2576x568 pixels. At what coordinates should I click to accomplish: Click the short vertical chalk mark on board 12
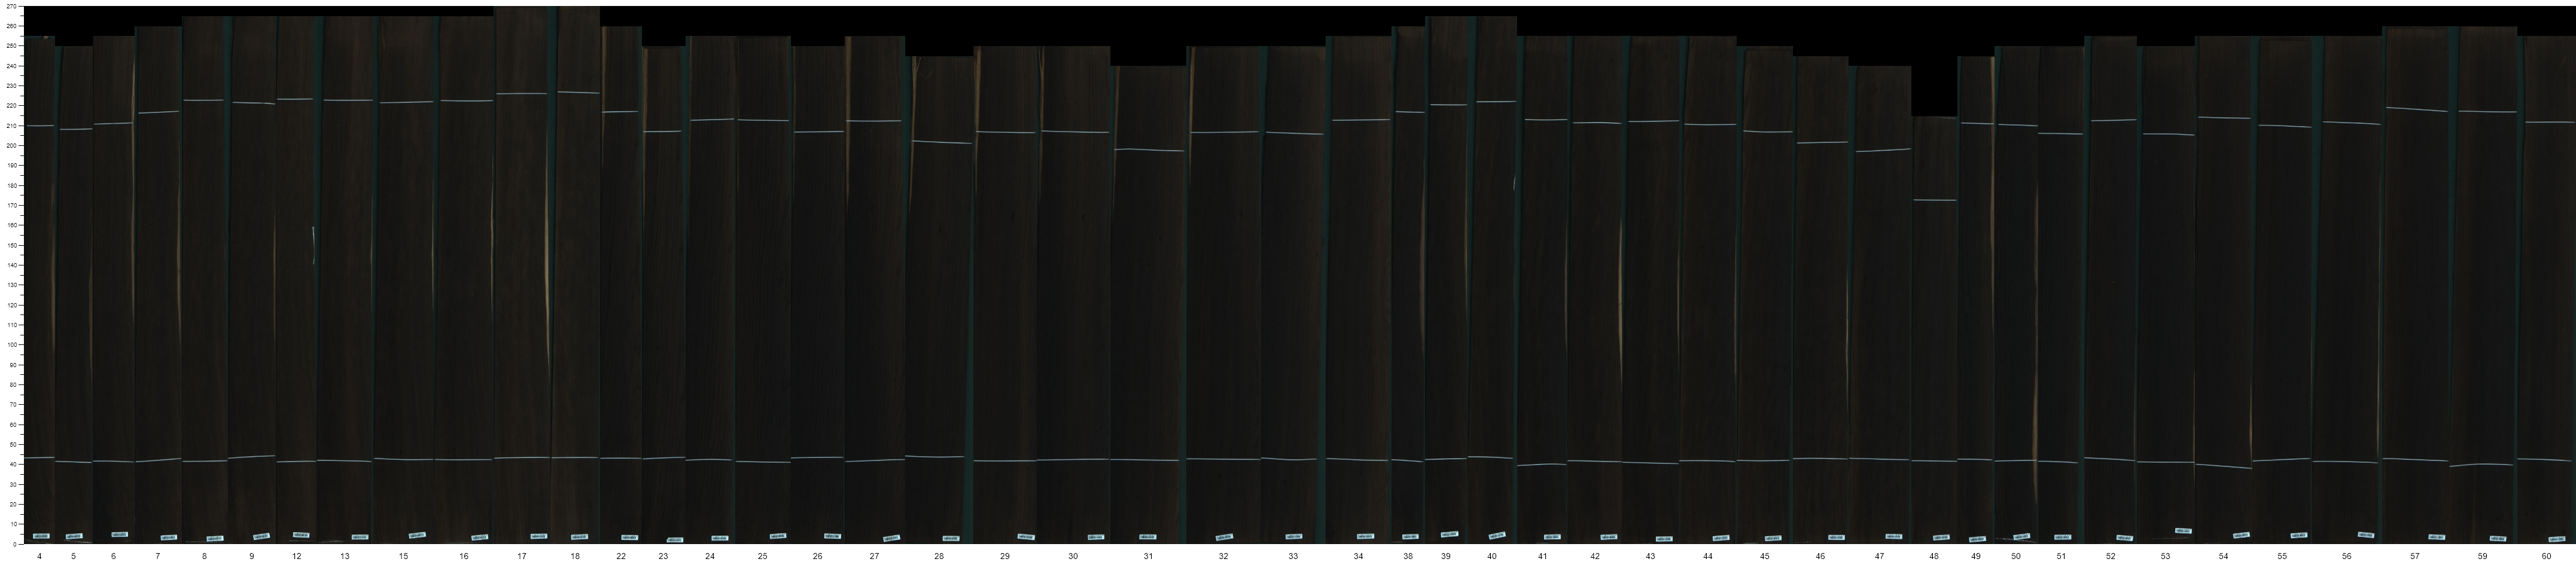coord(314,245)
